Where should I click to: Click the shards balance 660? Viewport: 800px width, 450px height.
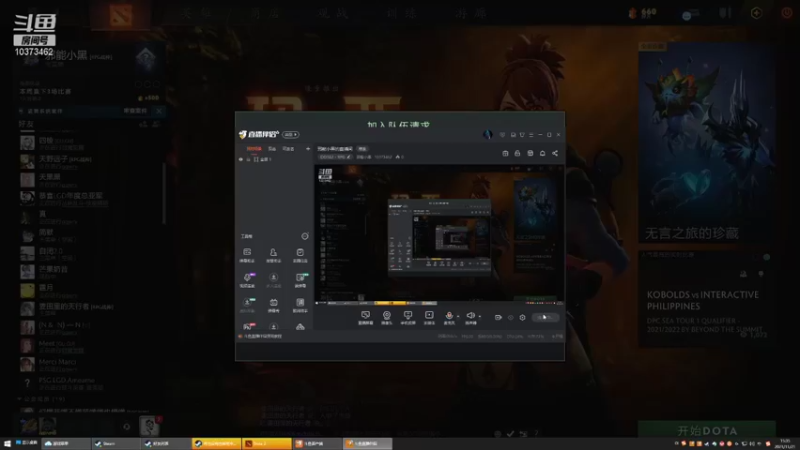[x=643, y=12]
